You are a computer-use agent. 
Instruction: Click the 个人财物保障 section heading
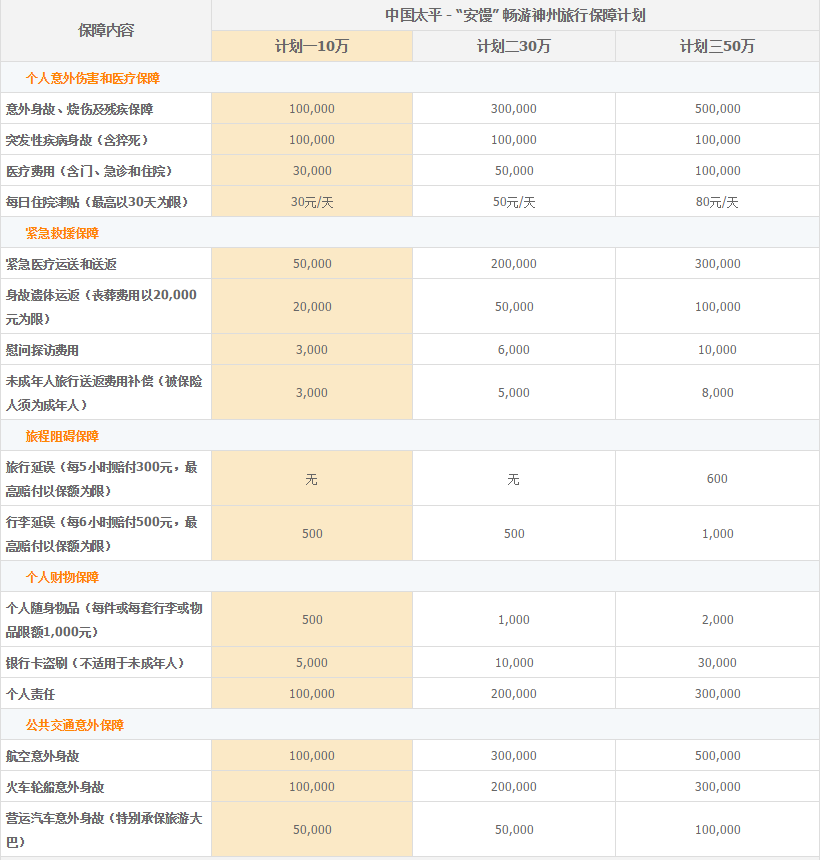click(x=62, y=577)
